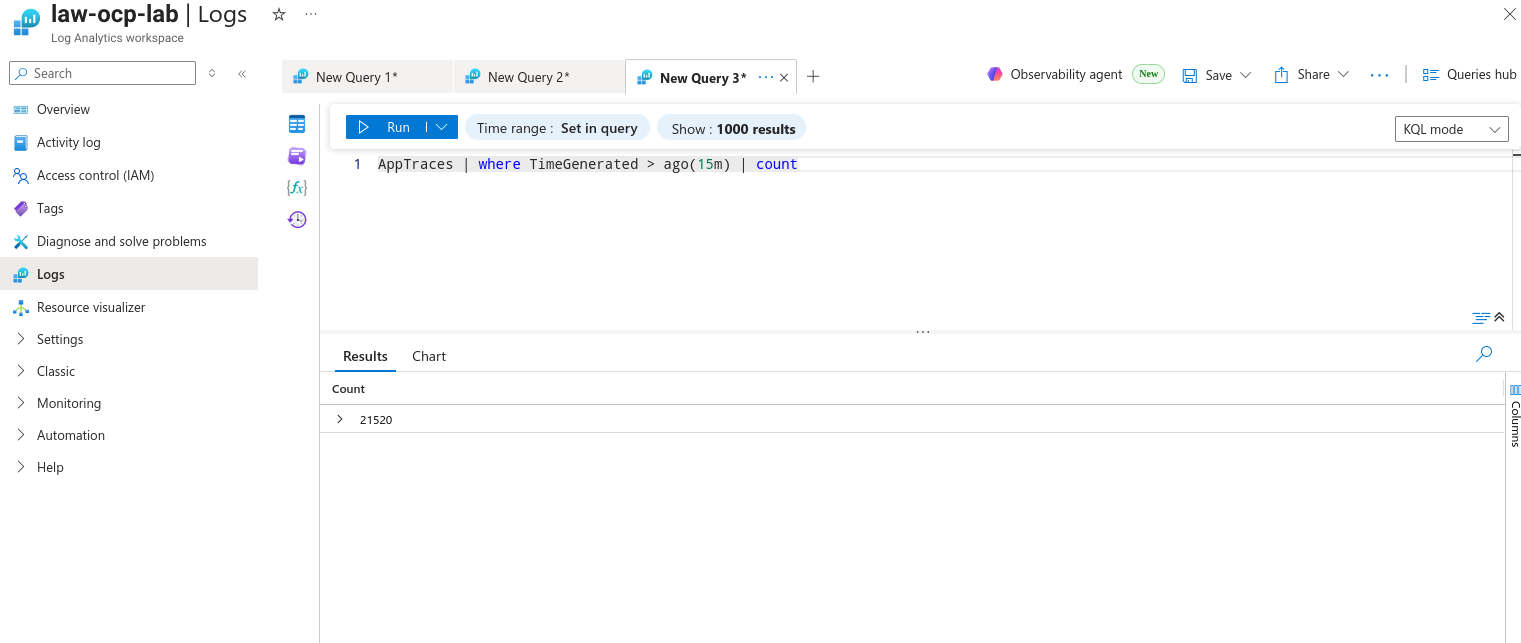The height and width of the screenshot is (643, 1521).
Task: Format the query with the format icon
Action: tap(1481, 318)
